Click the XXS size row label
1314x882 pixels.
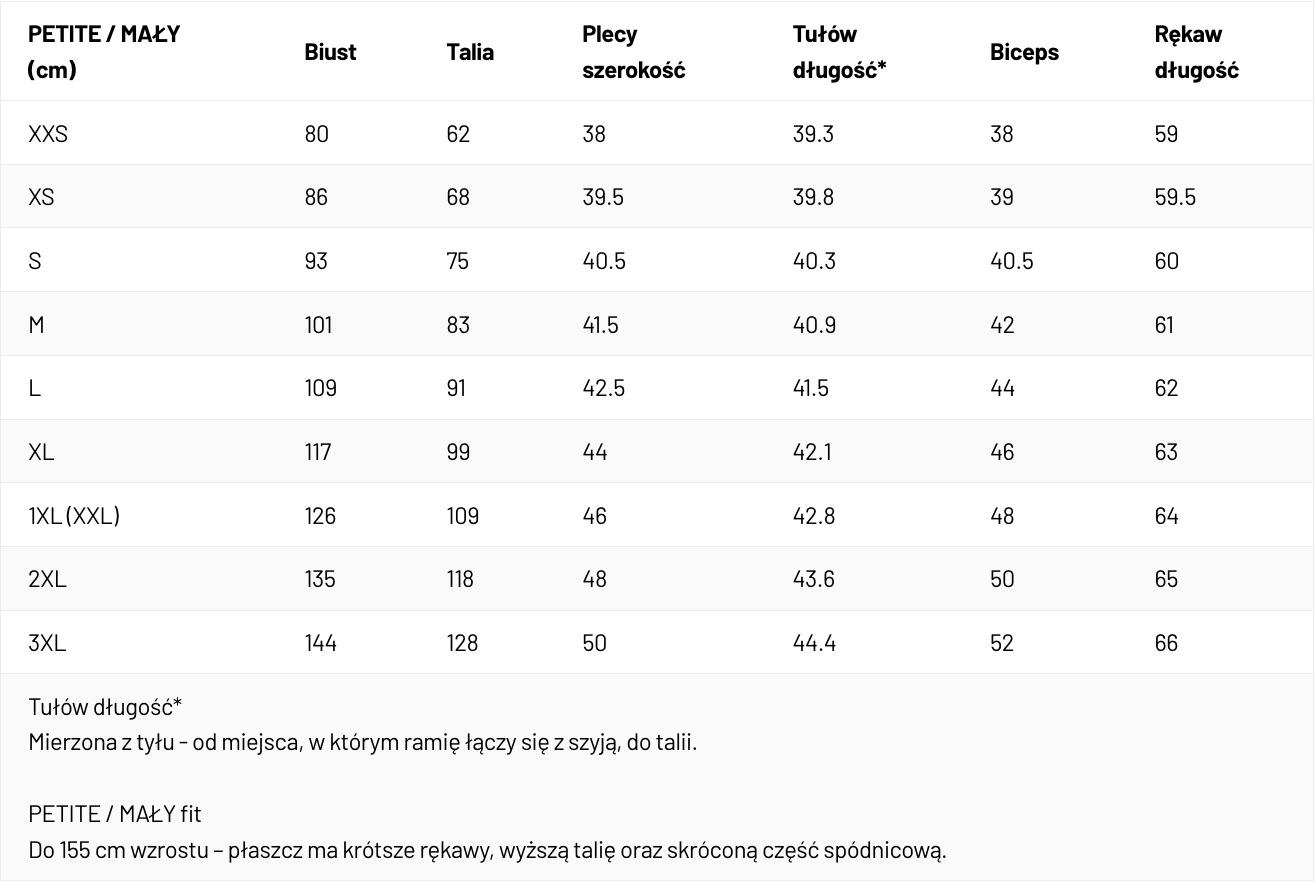pyautogui.click(x=48, y=134)
